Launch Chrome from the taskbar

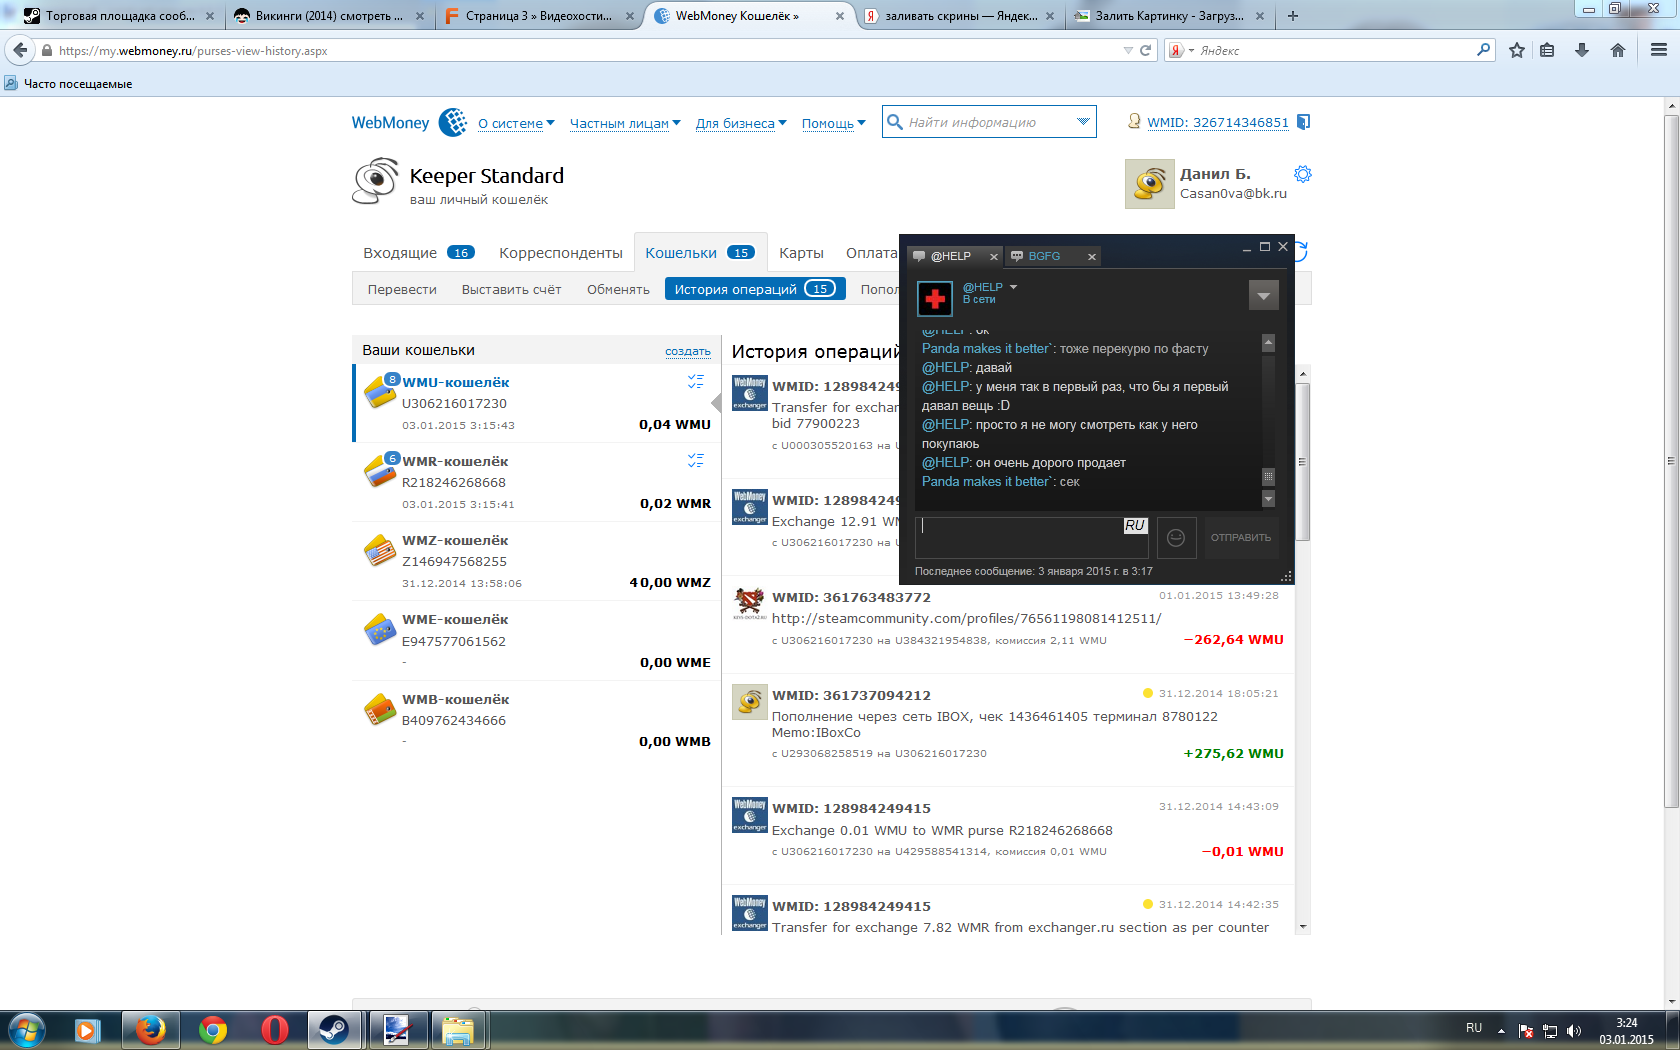[x=212, y=1029]
